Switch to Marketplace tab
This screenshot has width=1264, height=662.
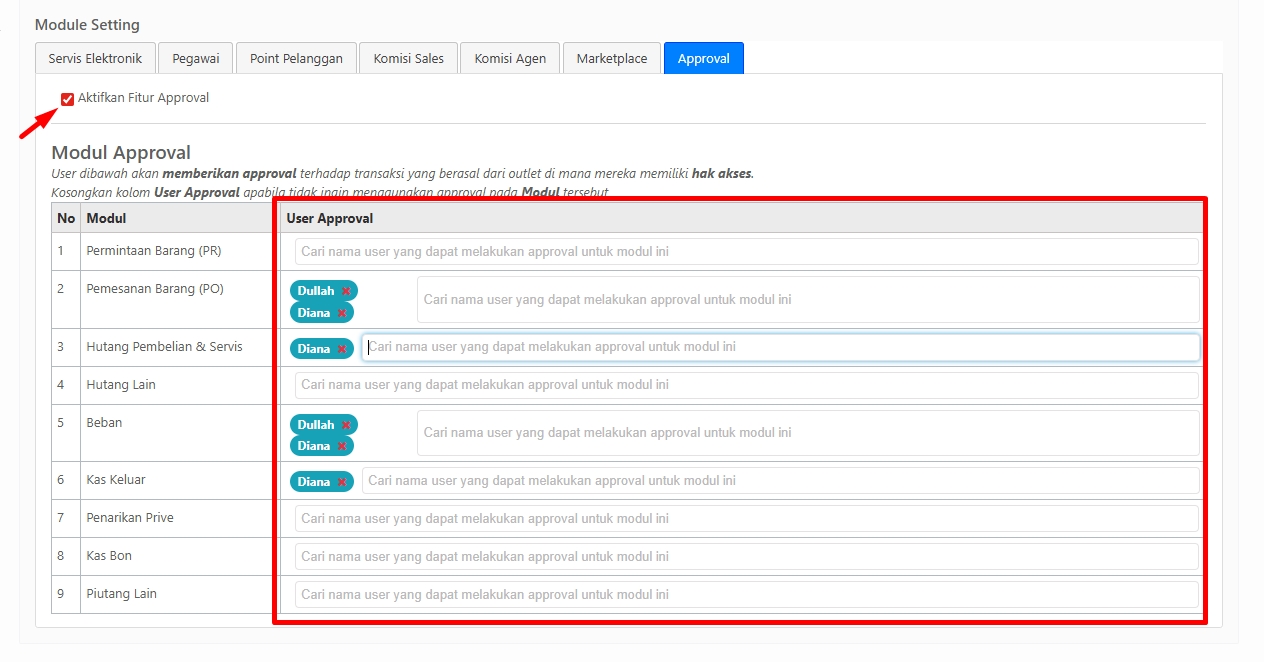[611, 58]
